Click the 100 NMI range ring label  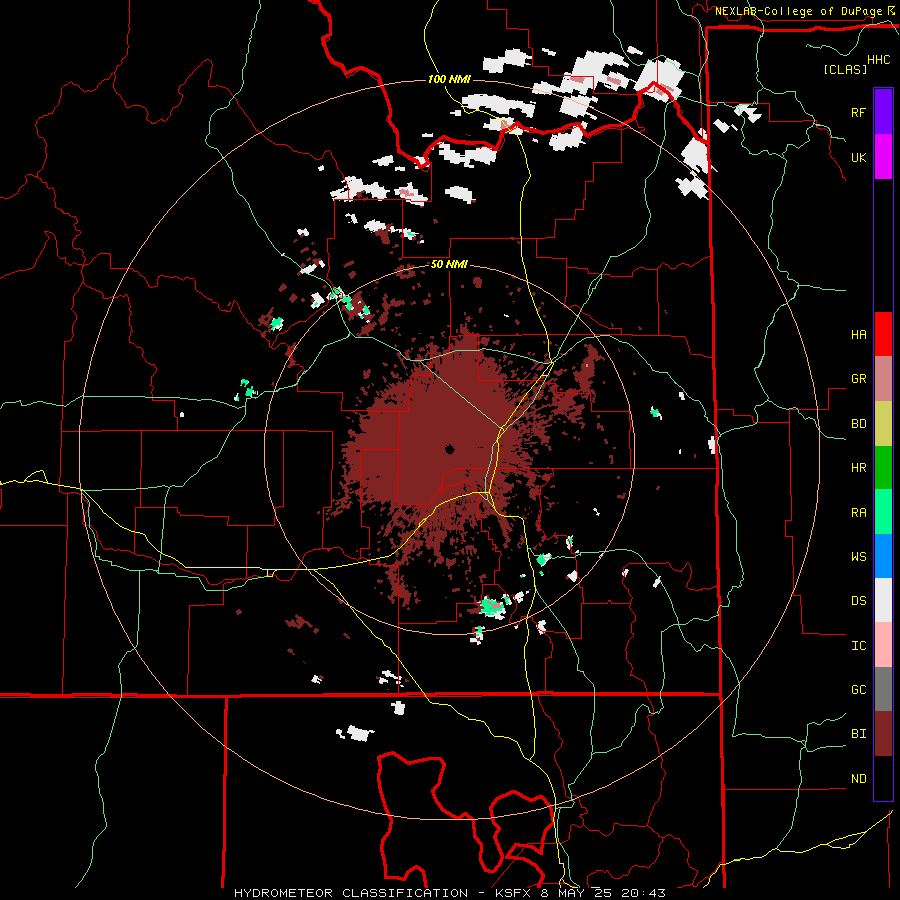coord(449,79)
